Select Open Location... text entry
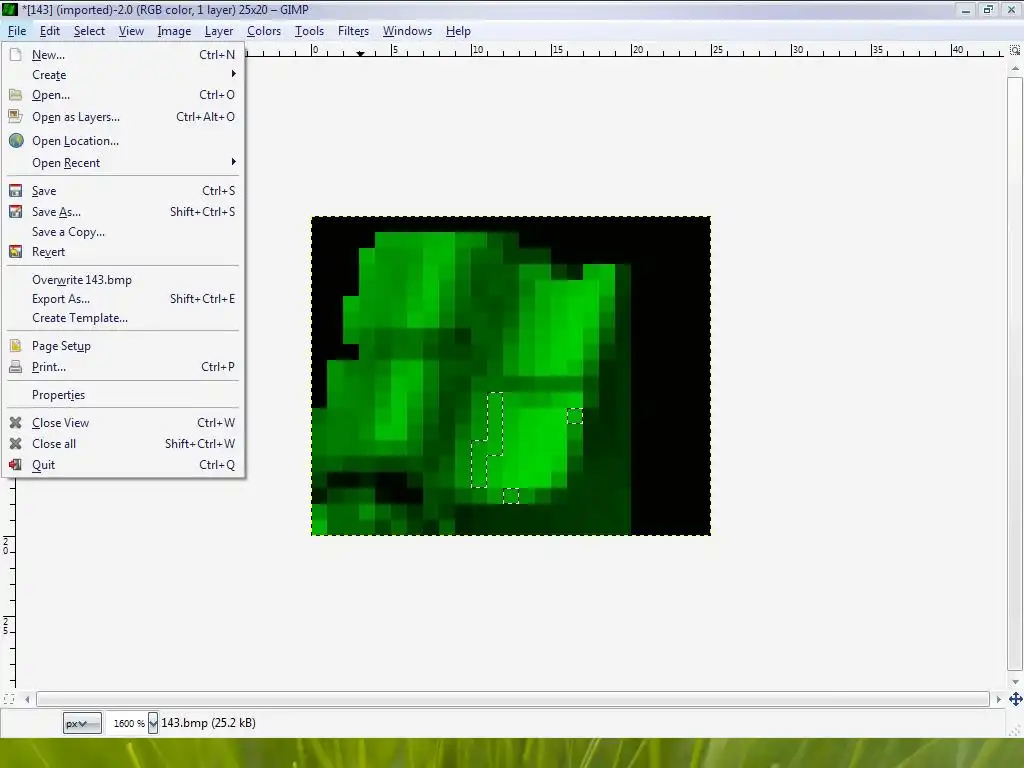 75,140
